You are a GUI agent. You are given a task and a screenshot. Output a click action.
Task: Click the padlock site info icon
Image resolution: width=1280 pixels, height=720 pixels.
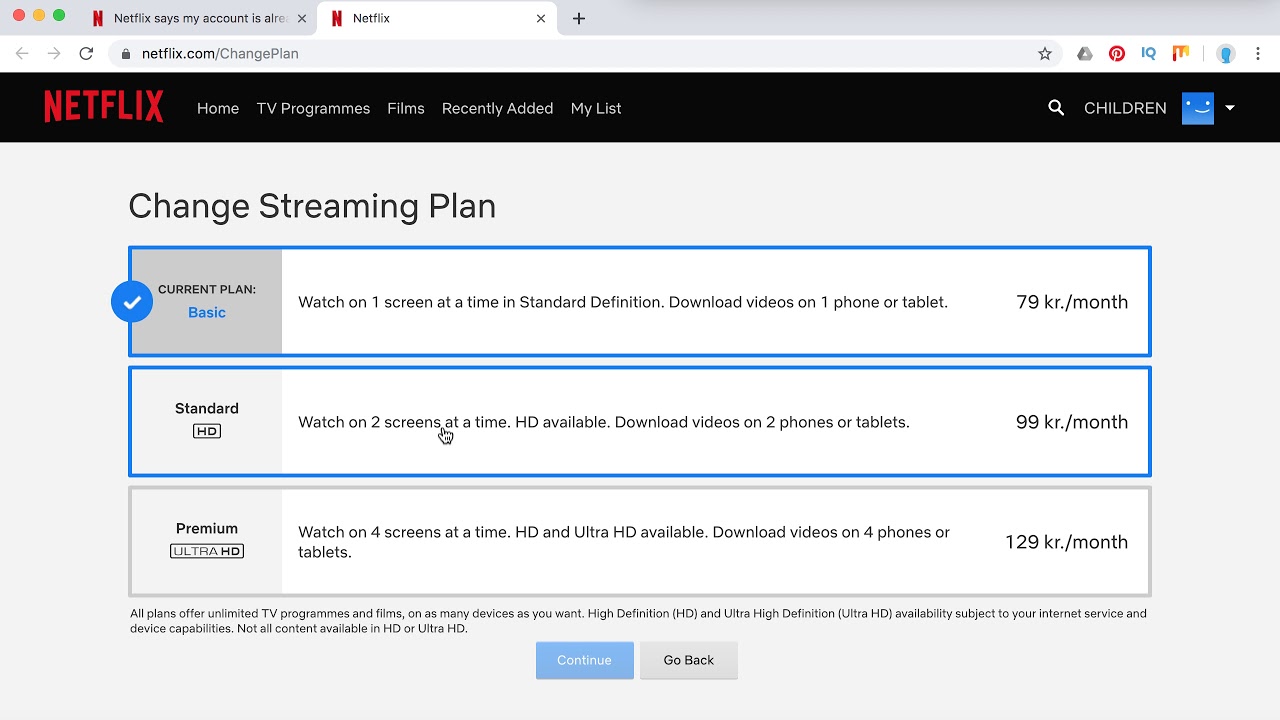pyautogui.click(x=126, y=54)
